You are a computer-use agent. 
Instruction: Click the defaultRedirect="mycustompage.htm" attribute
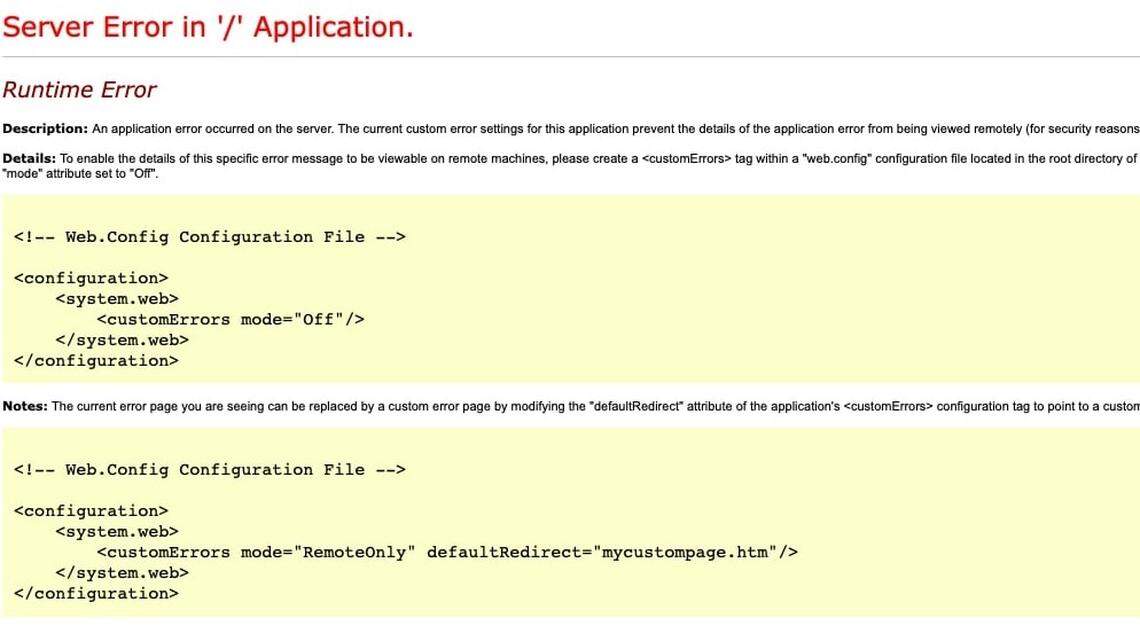(x=602, y=552)
